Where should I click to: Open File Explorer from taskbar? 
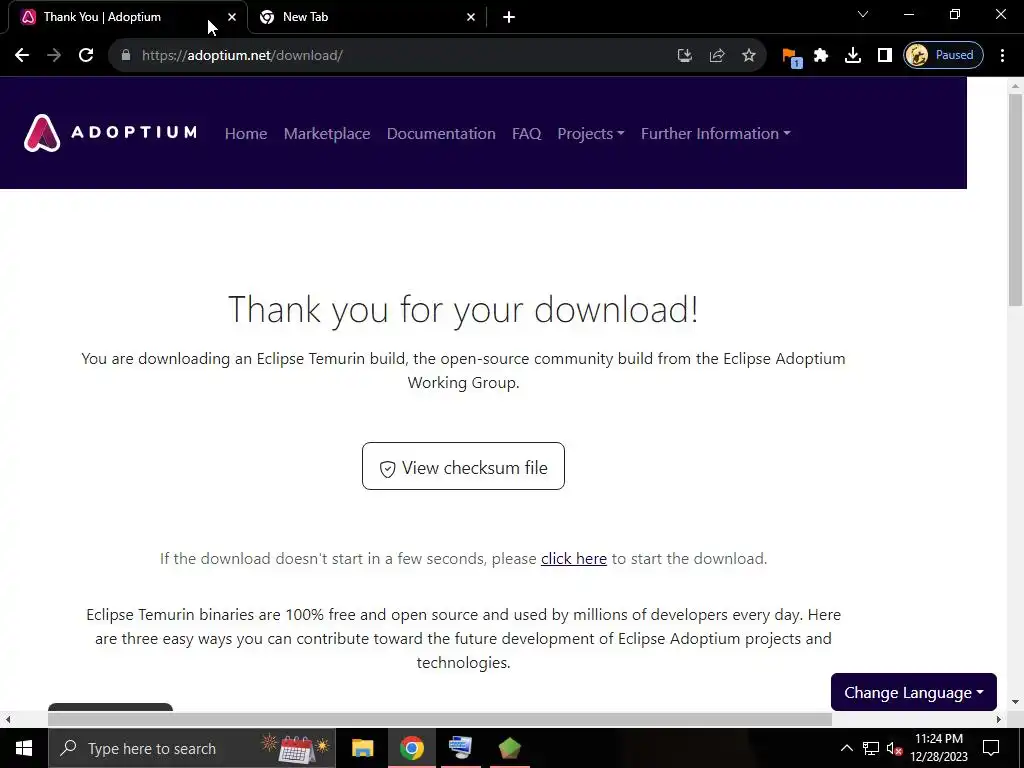click(x=362, y=748)
